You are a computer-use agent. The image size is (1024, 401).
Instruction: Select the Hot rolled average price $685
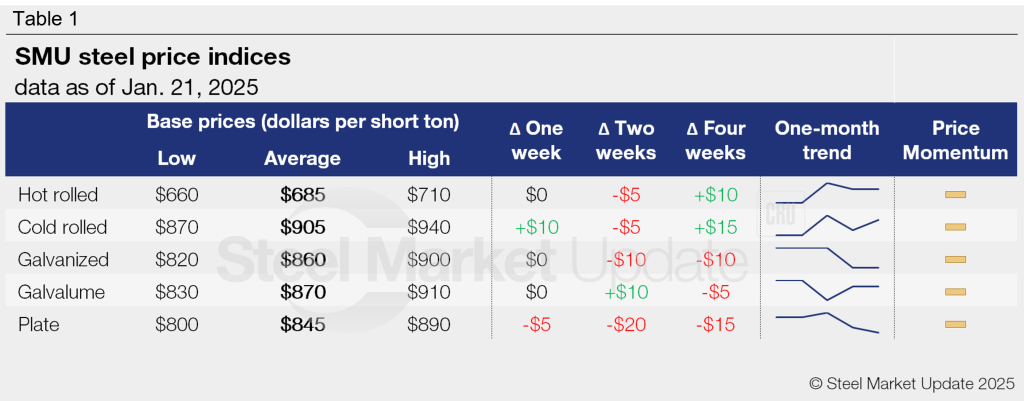[x=302, y=194]
